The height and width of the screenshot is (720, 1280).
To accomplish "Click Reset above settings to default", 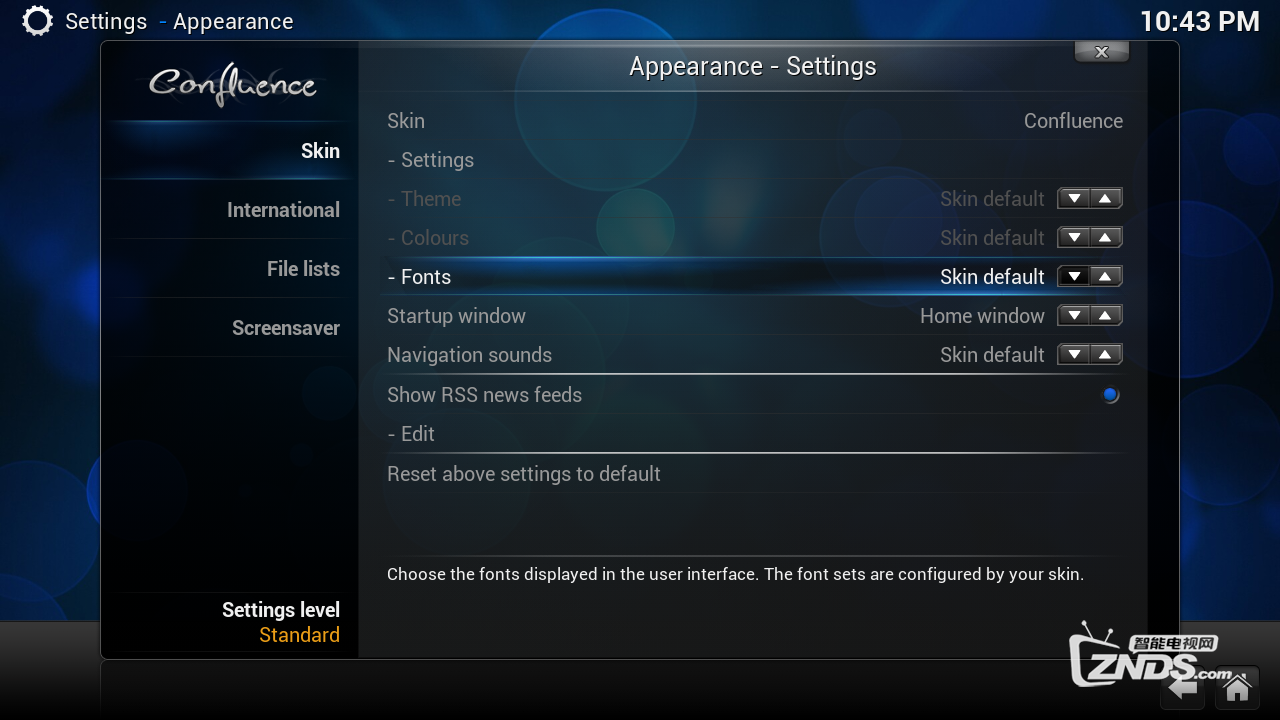I will [x=754, y=474].
